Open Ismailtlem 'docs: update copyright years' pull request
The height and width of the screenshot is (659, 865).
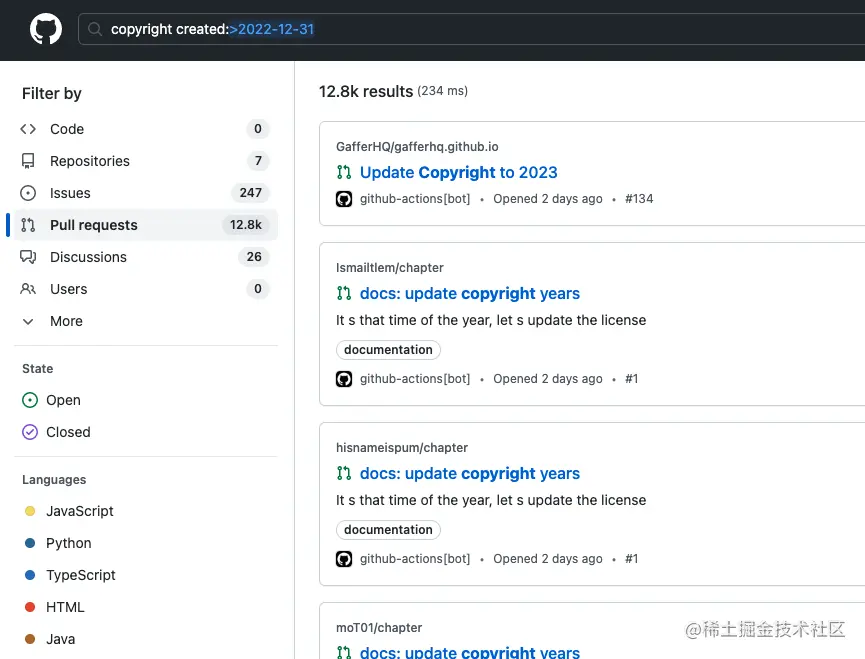pos(470,293)
